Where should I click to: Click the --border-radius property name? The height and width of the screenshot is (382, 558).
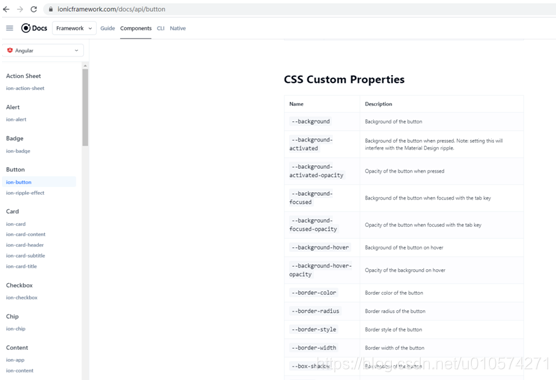pyautogui.click(x=315, y=311)
